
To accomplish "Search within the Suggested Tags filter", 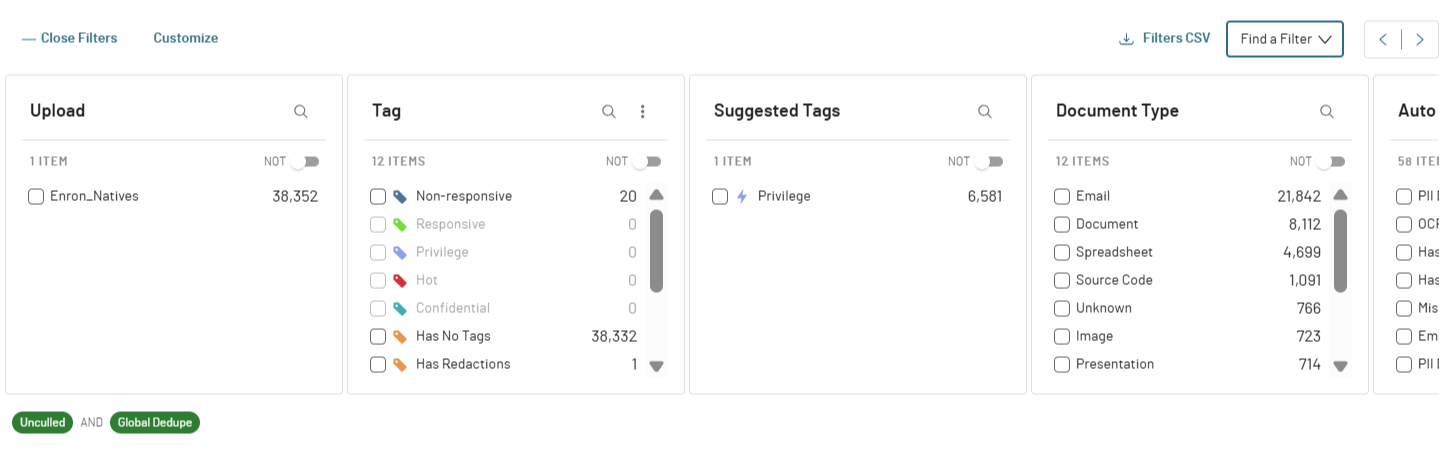I will pos(985,111).
